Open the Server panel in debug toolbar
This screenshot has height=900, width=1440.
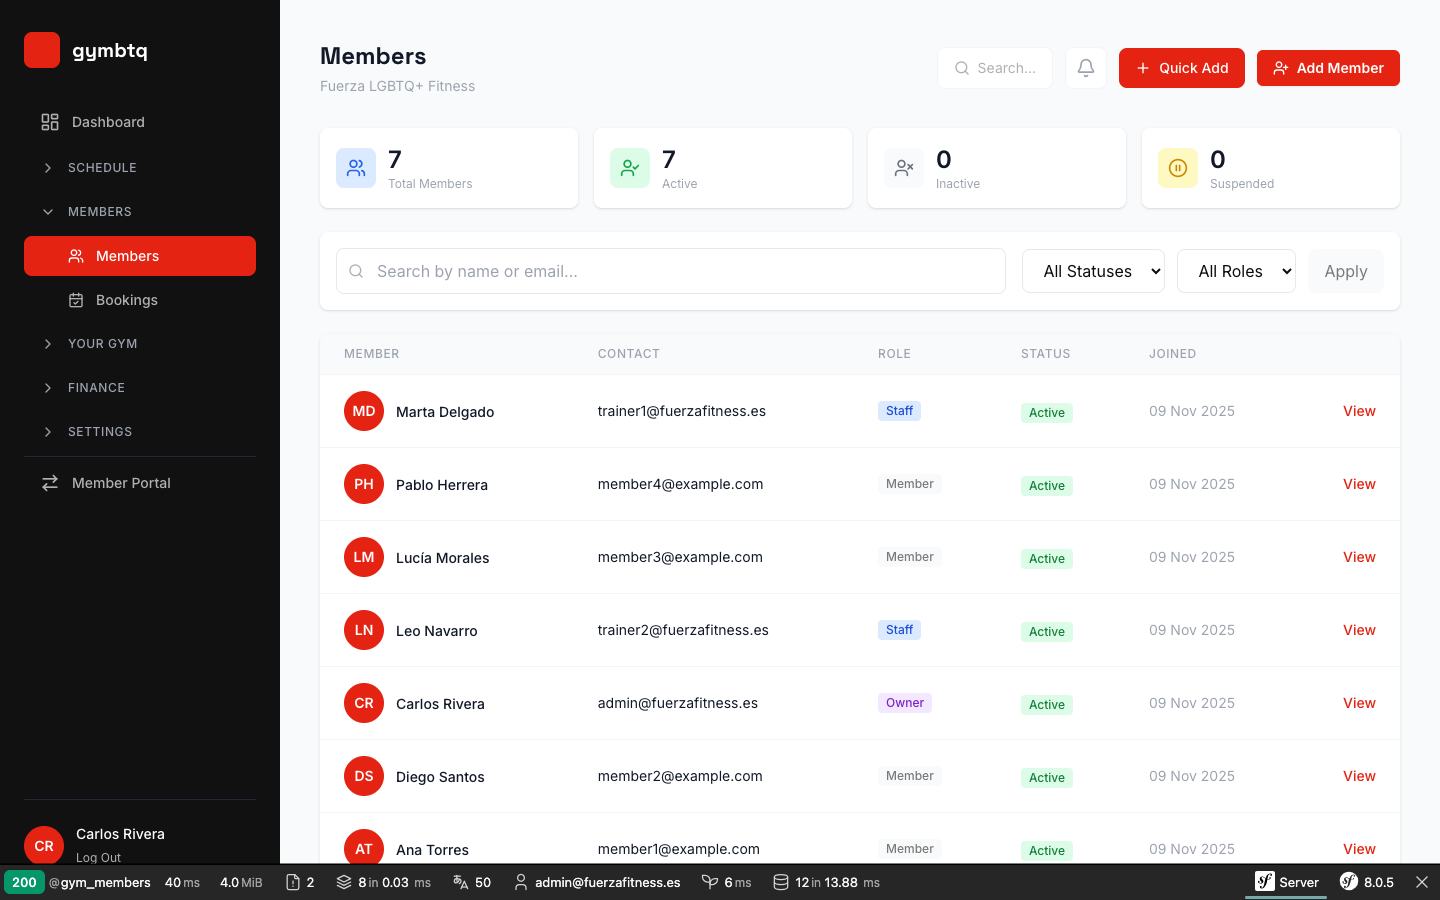tap(1286, 882)
